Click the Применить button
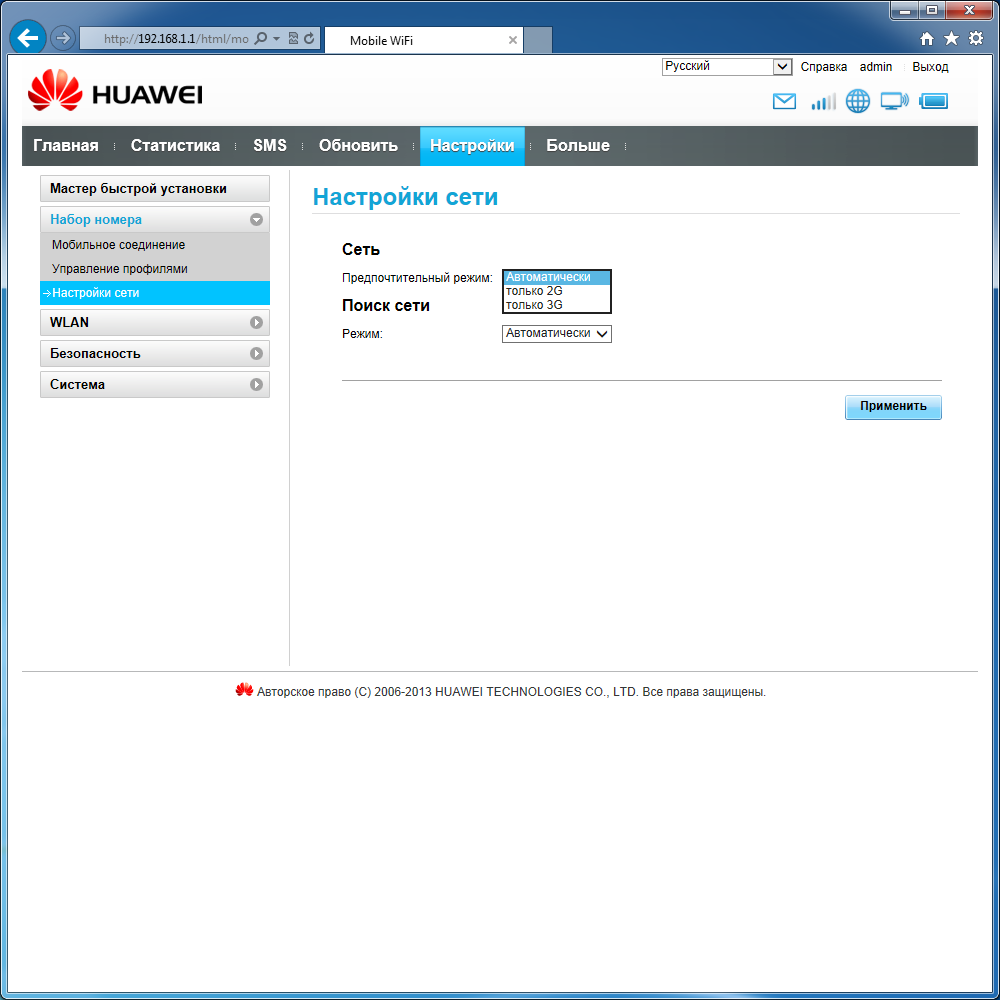Viewport: 1000px width, 1000px height. (892, 407)
